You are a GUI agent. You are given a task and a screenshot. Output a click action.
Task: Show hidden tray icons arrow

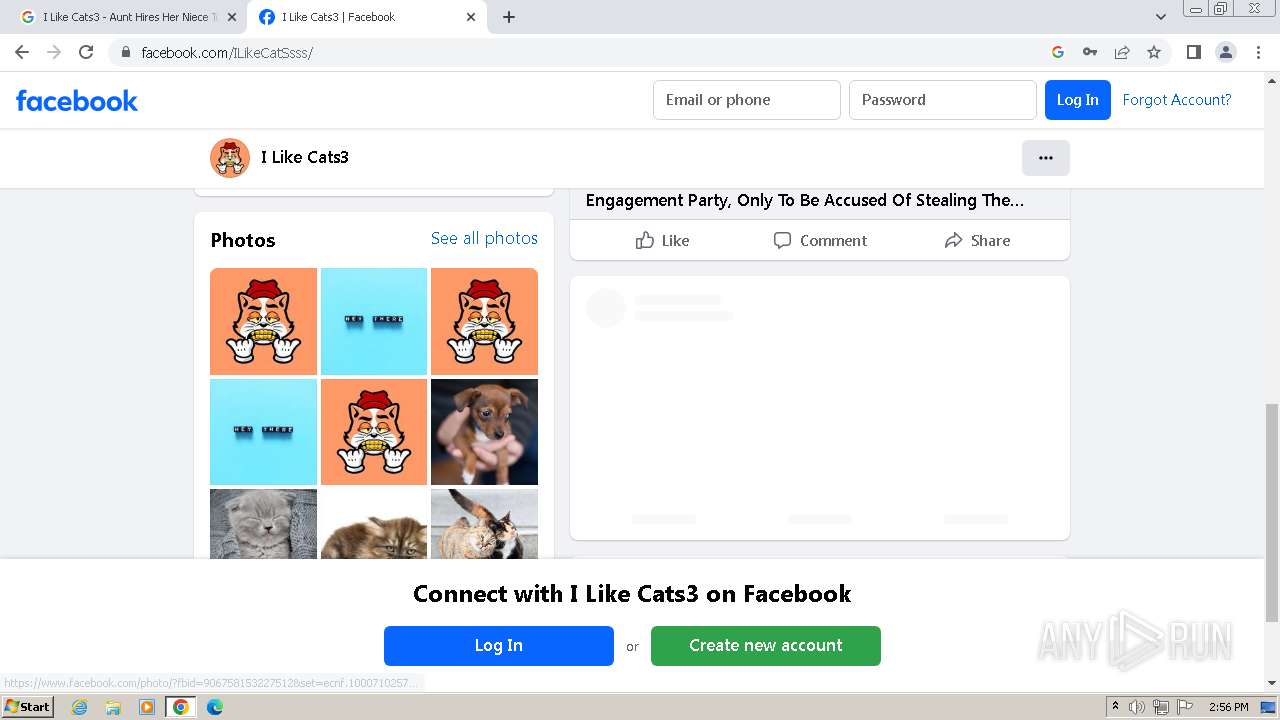pyautogui.click(x=1115, y=707)
